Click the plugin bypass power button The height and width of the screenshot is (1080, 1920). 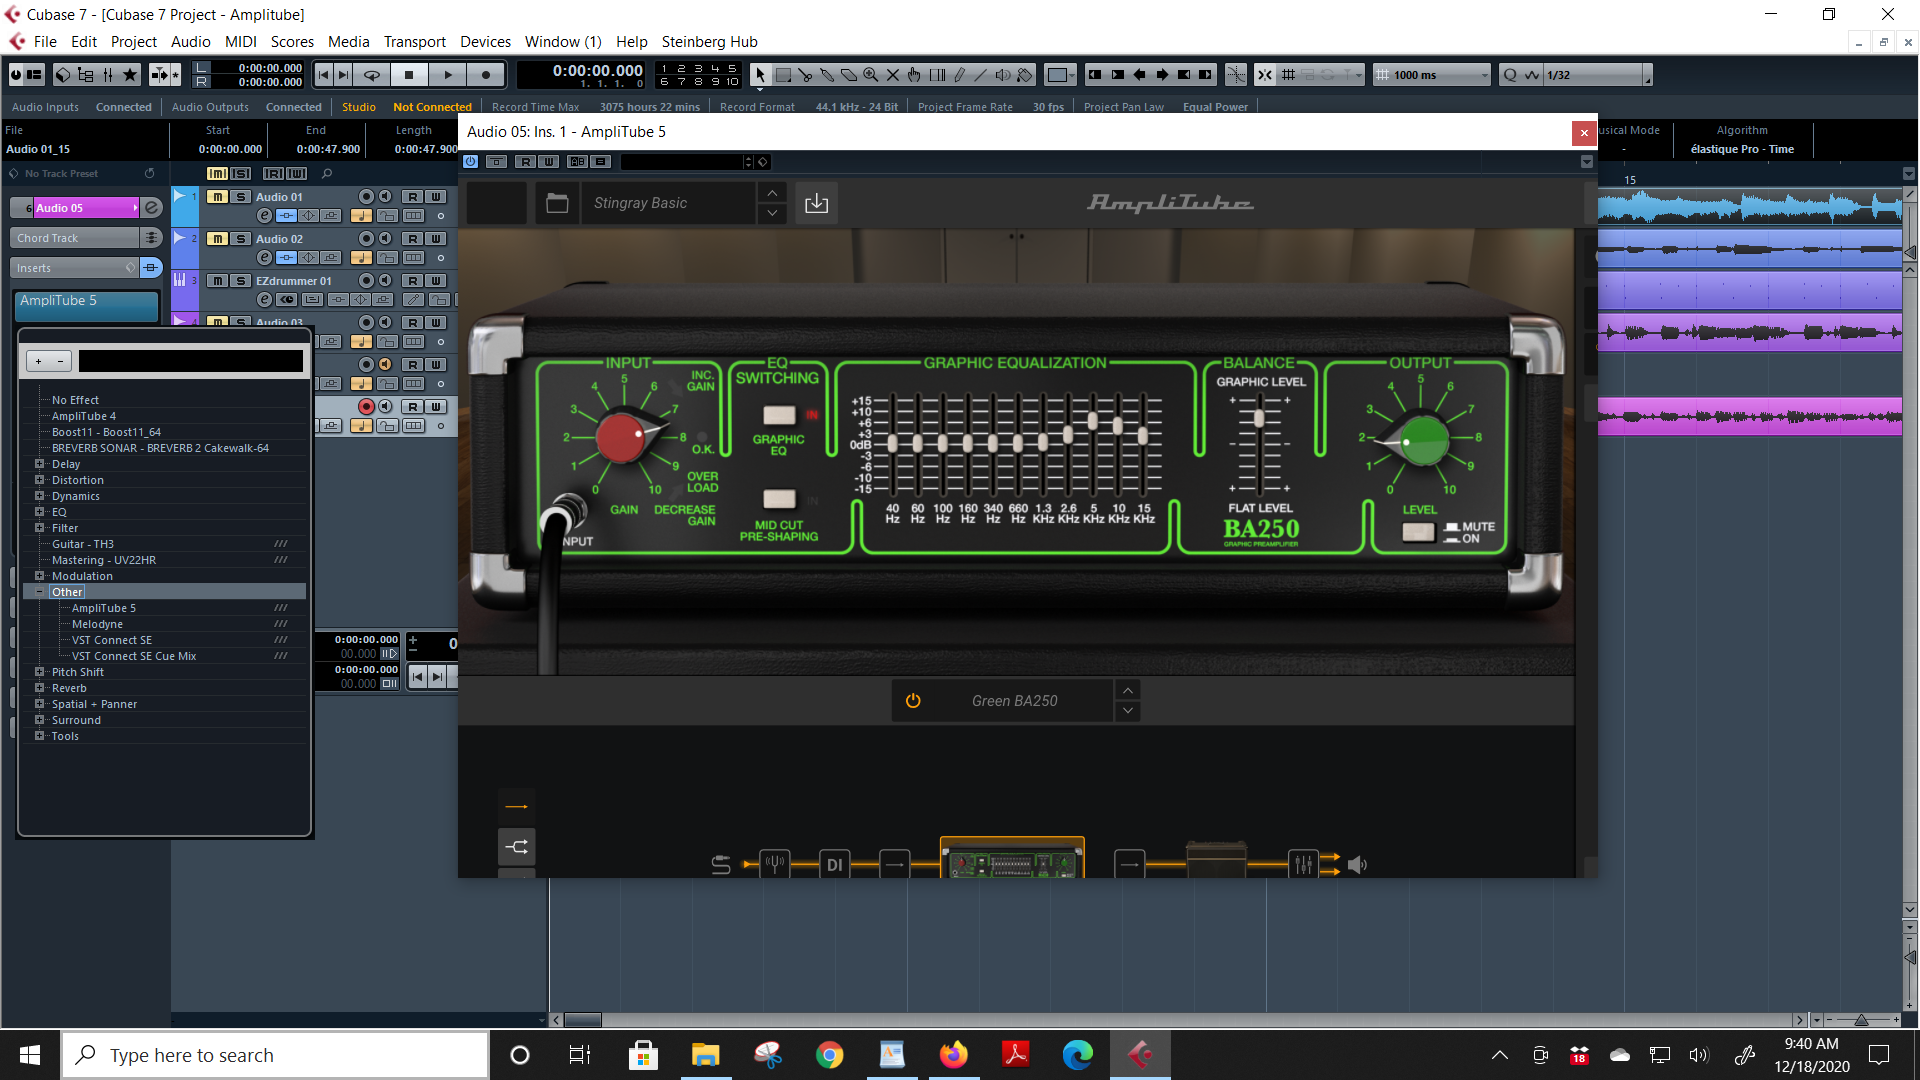pos(471,162)
